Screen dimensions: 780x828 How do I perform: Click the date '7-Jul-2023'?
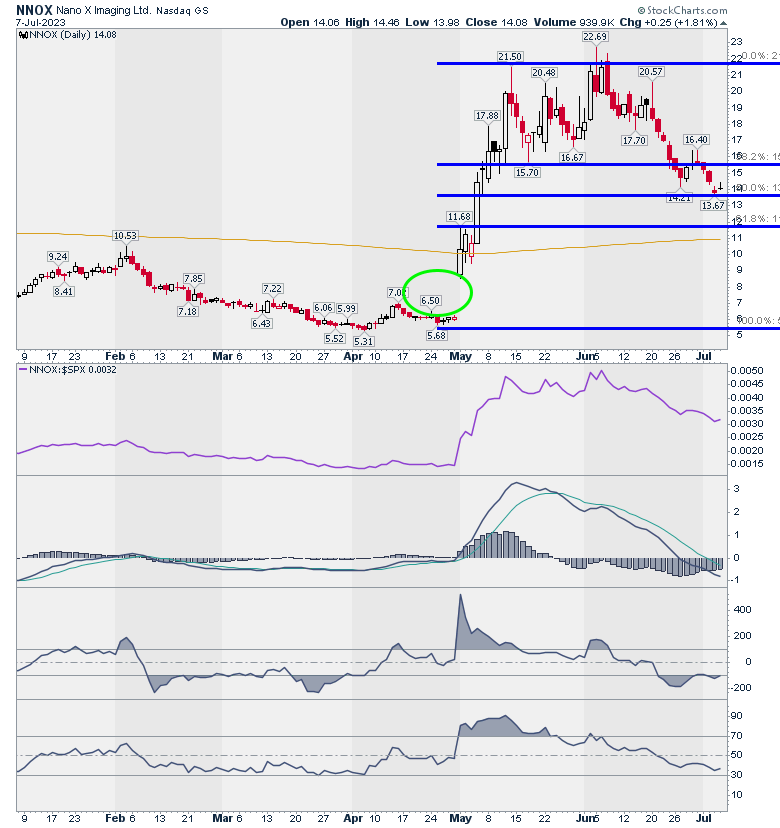coord(41,23)
